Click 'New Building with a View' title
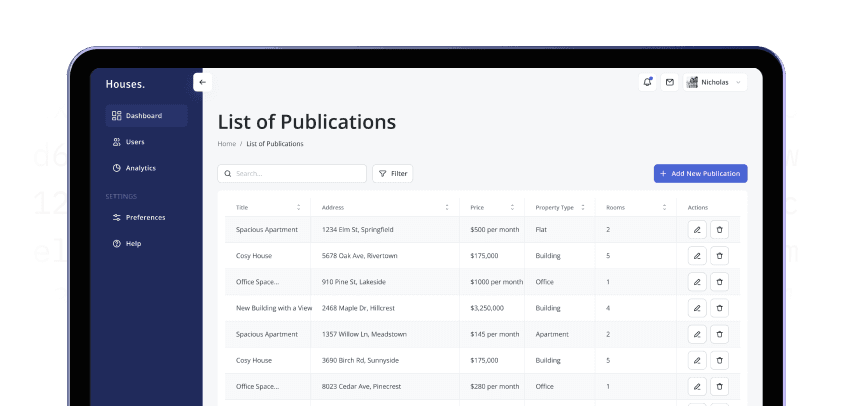 (x=274, y=308)
